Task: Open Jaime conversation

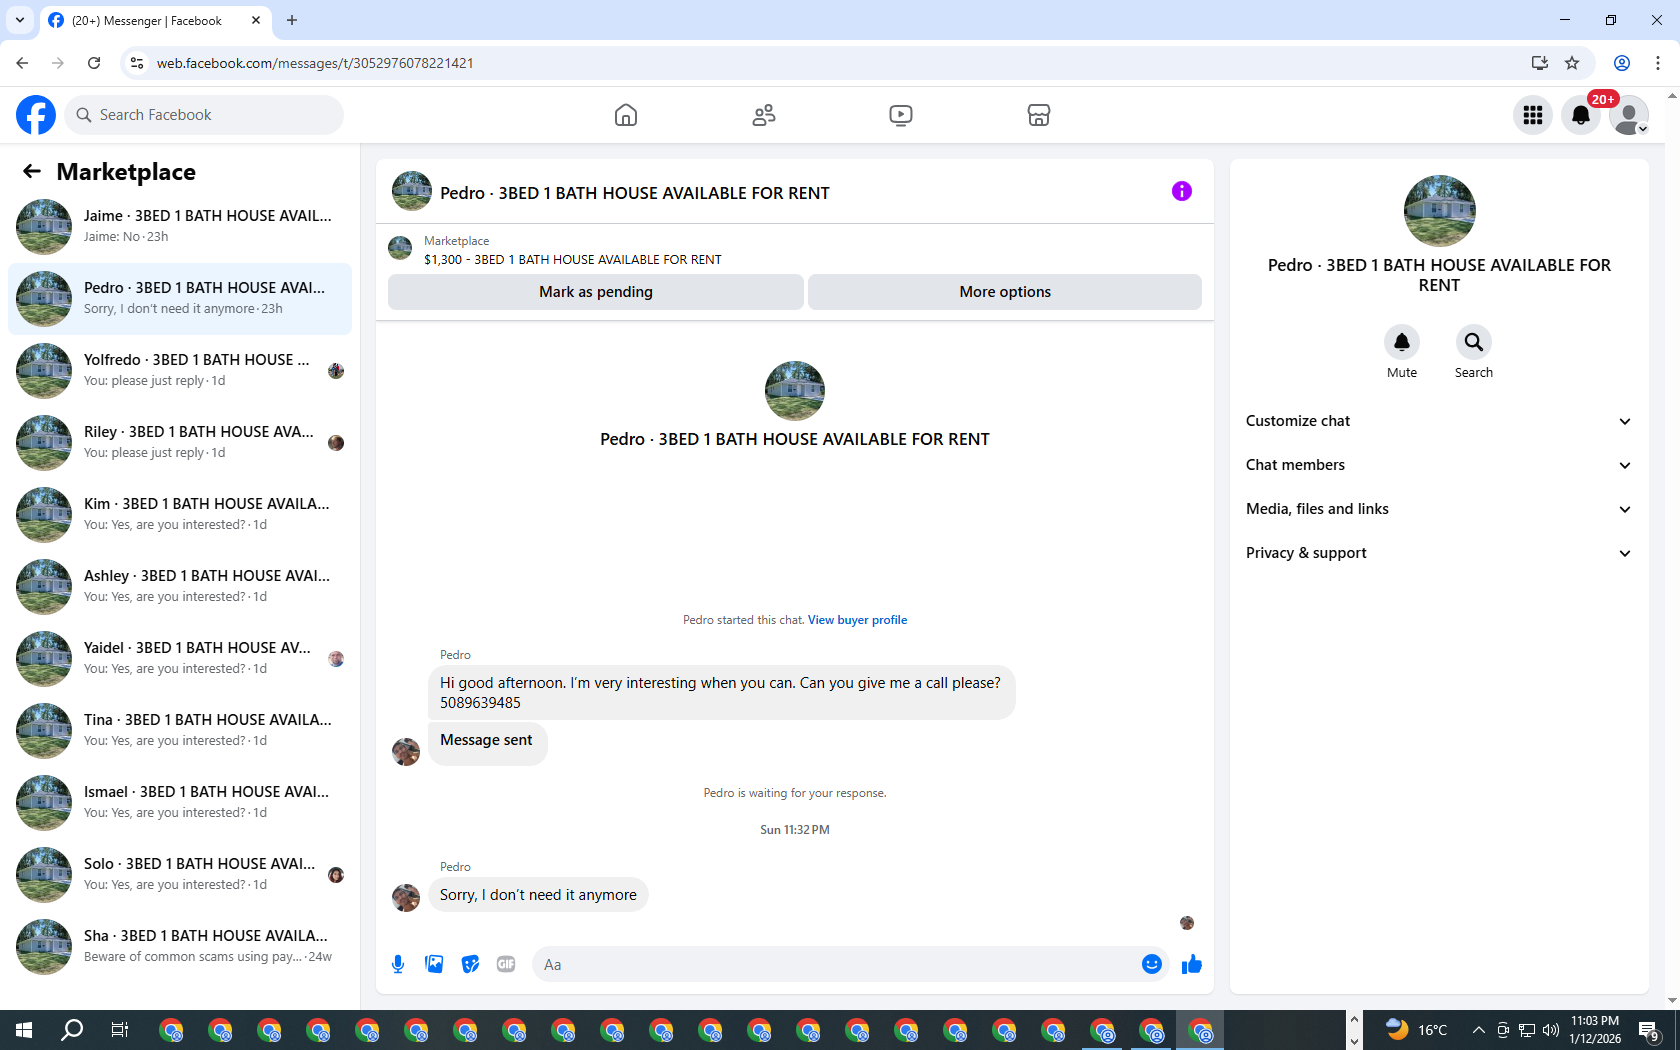Action: [x=180, y=226]
